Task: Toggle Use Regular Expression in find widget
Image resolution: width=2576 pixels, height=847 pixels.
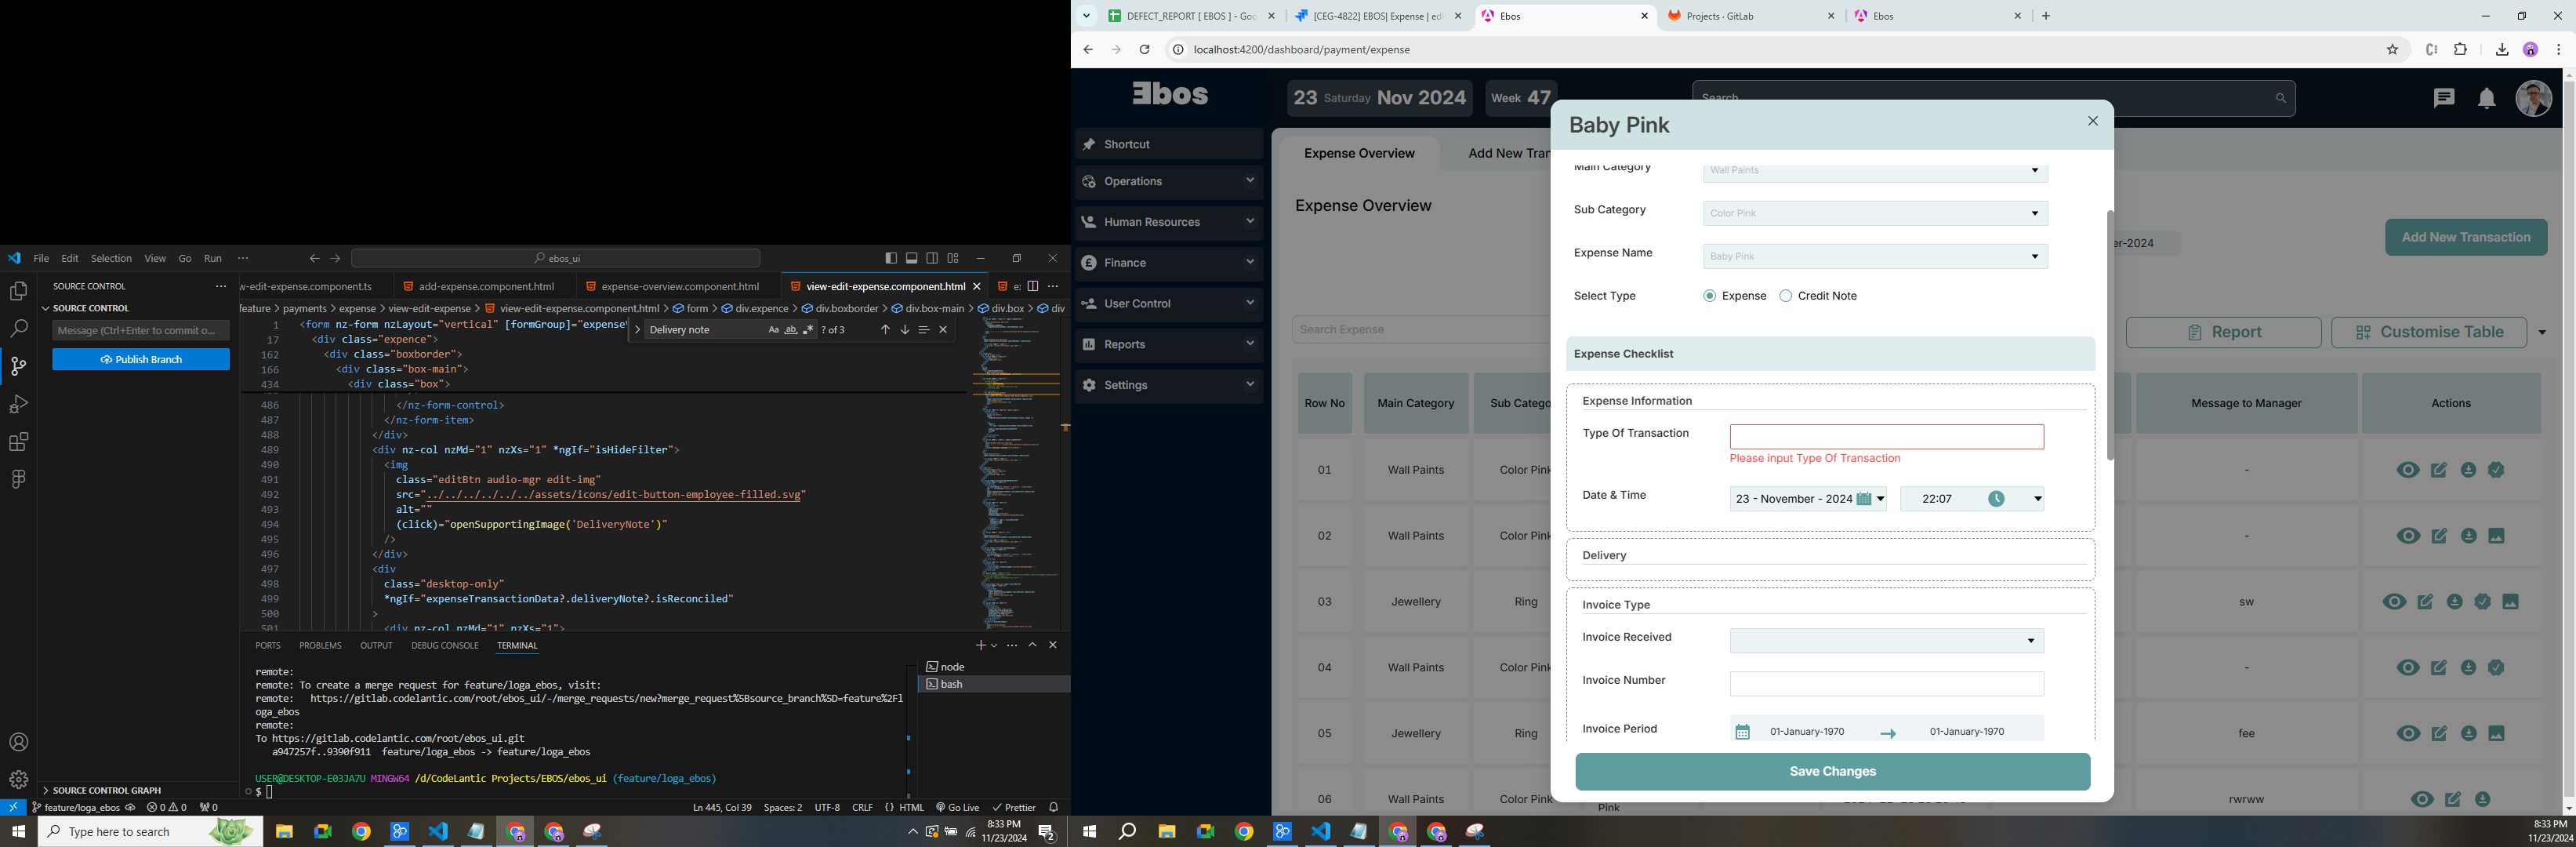Action: [x=808, y=330]
